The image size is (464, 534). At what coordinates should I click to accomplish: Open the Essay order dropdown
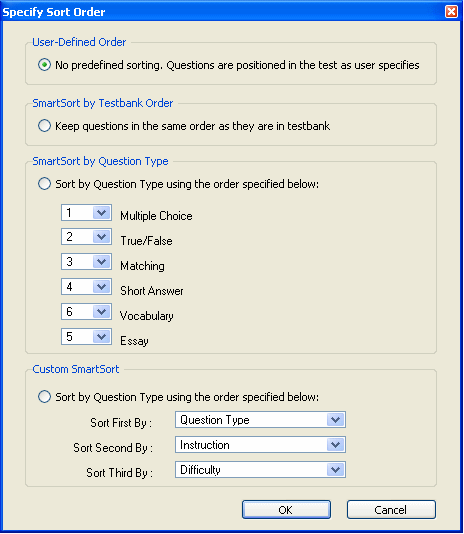(x=101, y=337)
